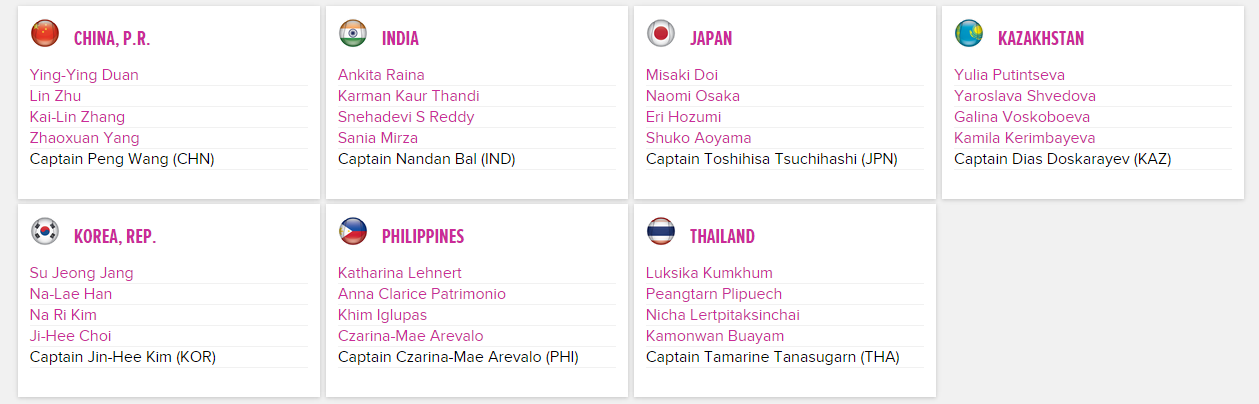Select Yulia Putintseva from Kazakhstan team
This screenshot has height=404, width=1259.
[1009, 75]
